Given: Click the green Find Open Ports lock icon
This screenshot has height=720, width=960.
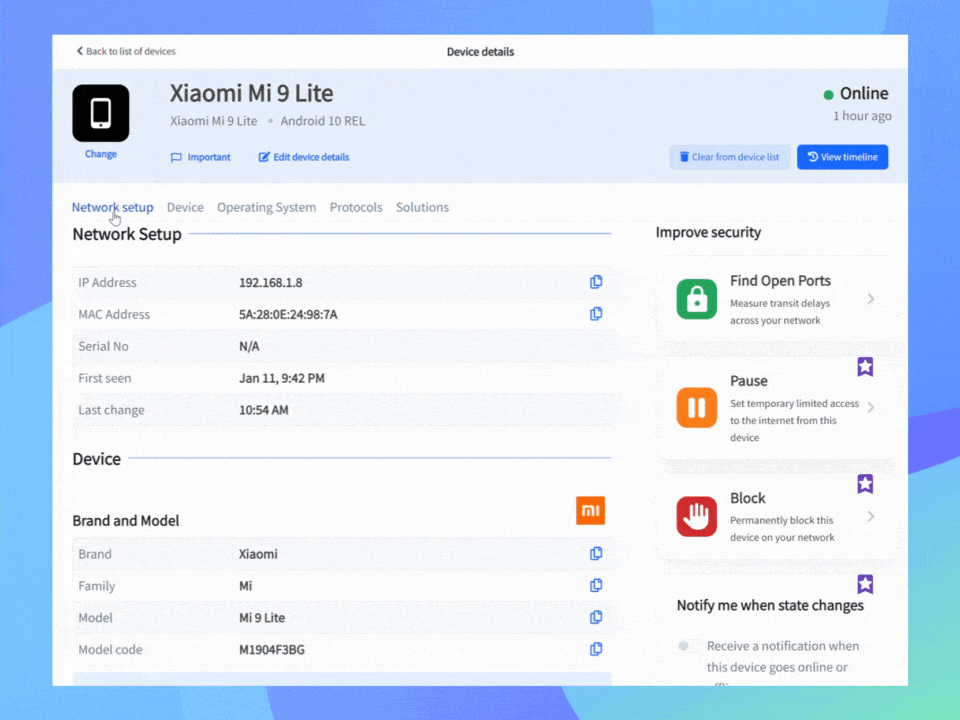Looking at the screenshot, I should point(697,299).
